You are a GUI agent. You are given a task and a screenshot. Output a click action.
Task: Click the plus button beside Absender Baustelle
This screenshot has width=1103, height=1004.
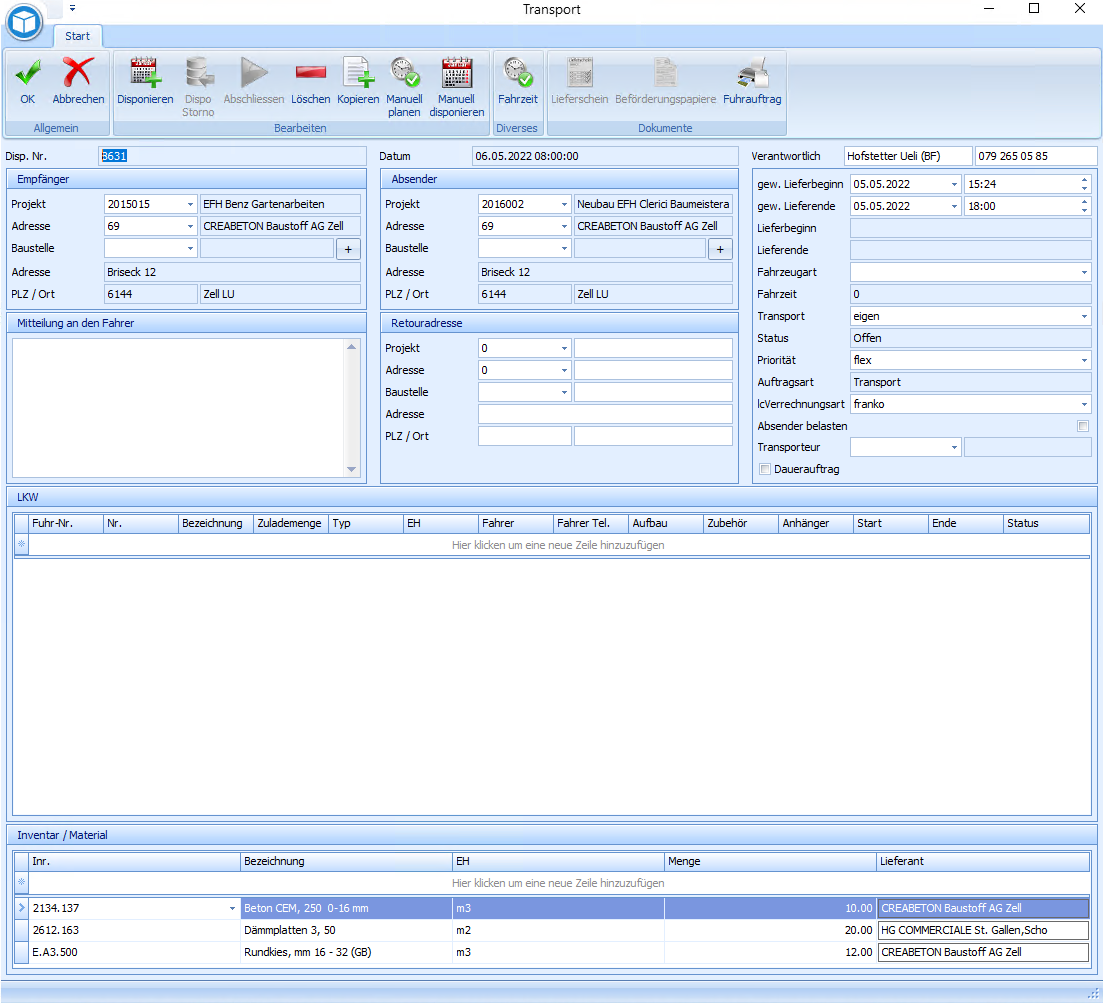(720, 249)
